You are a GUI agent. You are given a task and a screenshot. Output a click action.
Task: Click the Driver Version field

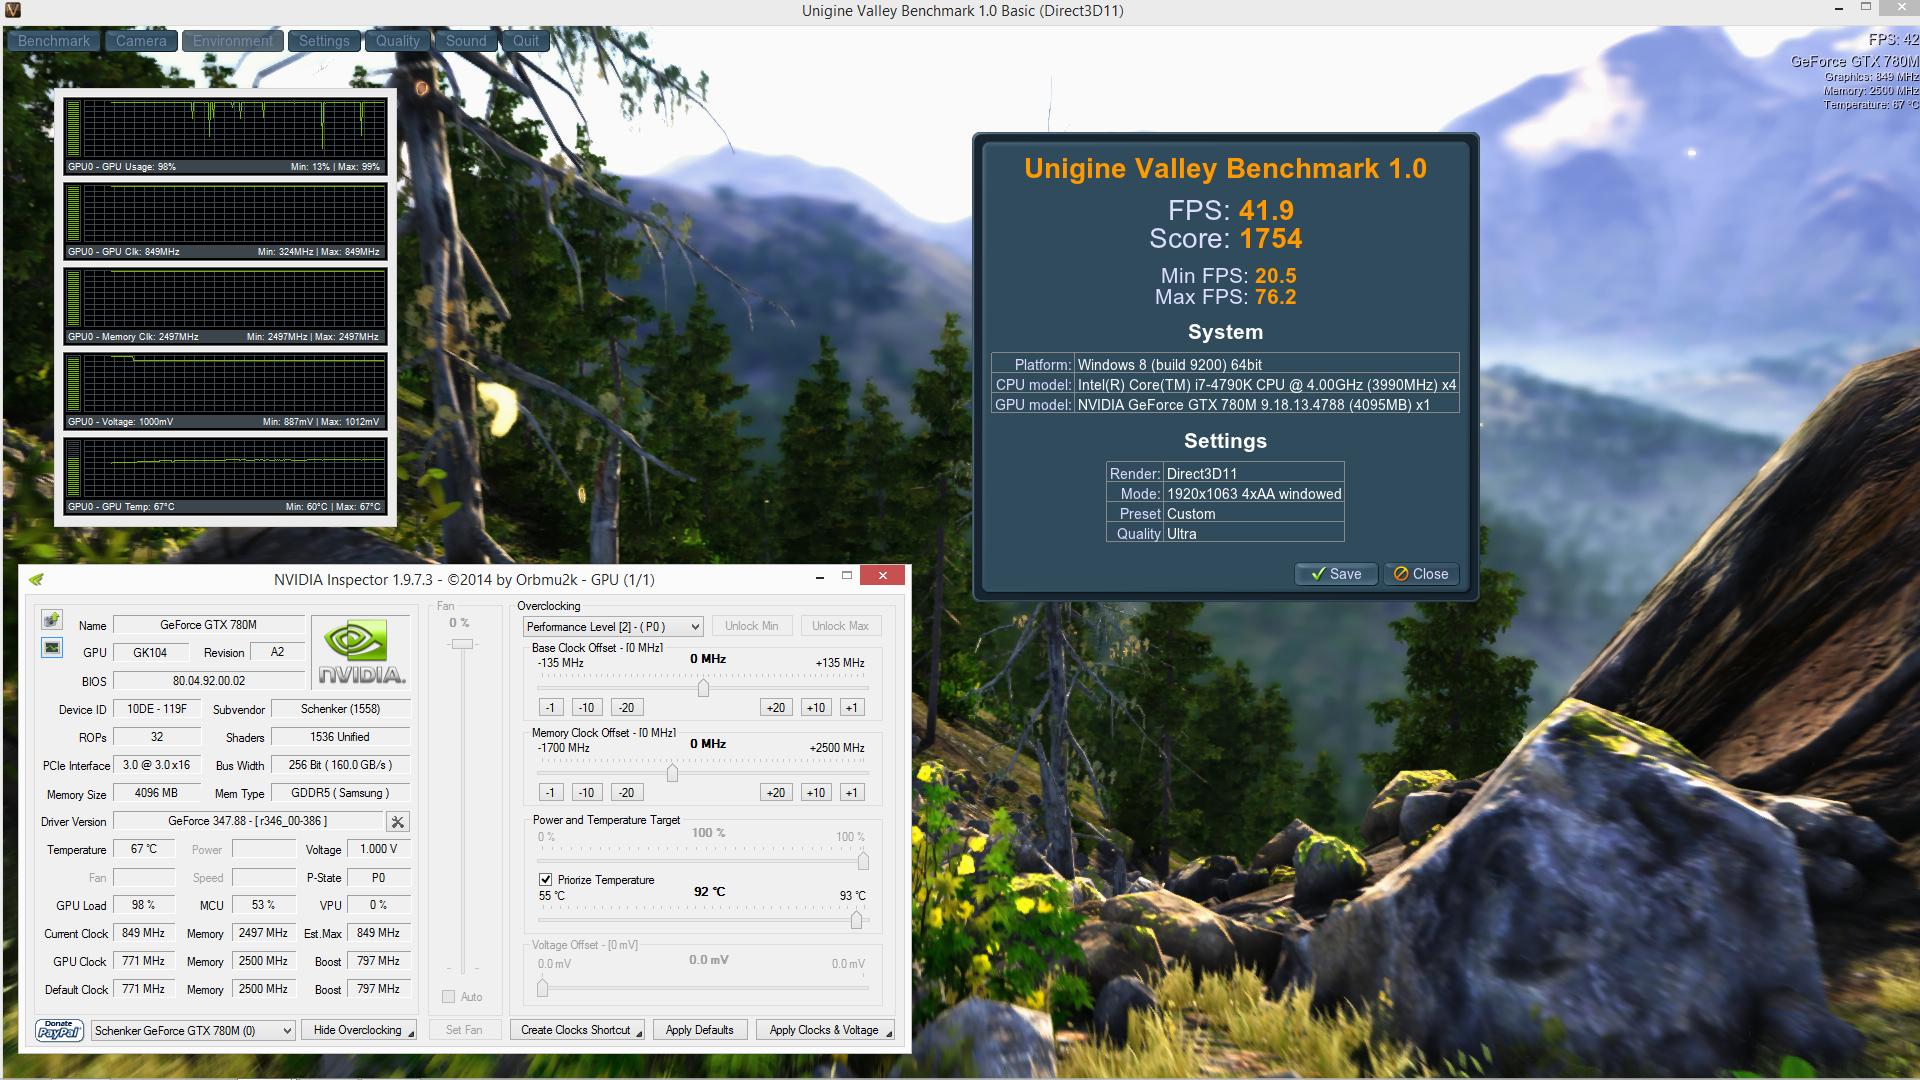(x=248, y=821)
